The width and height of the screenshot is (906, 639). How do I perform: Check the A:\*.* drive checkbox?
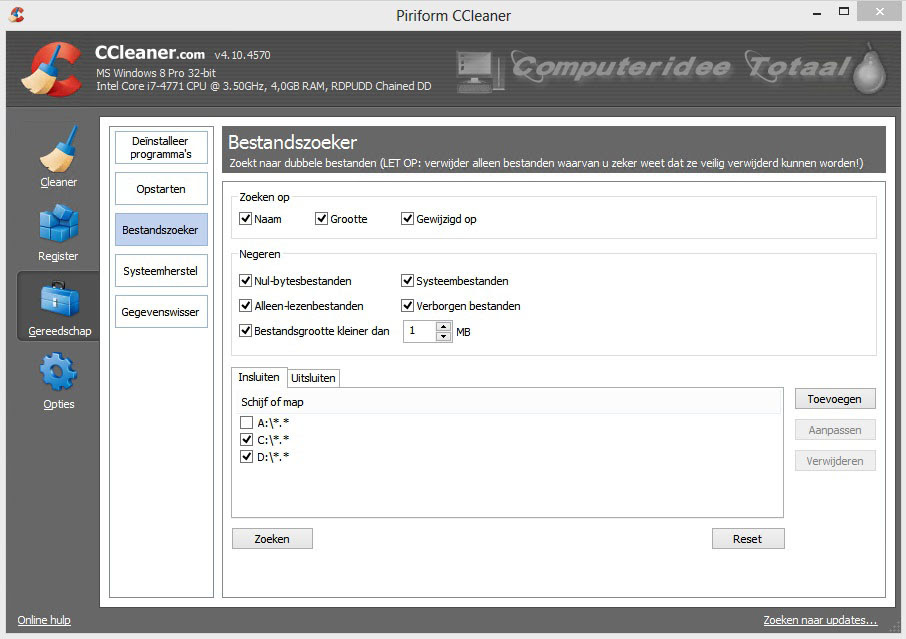(x=247, y=422)
